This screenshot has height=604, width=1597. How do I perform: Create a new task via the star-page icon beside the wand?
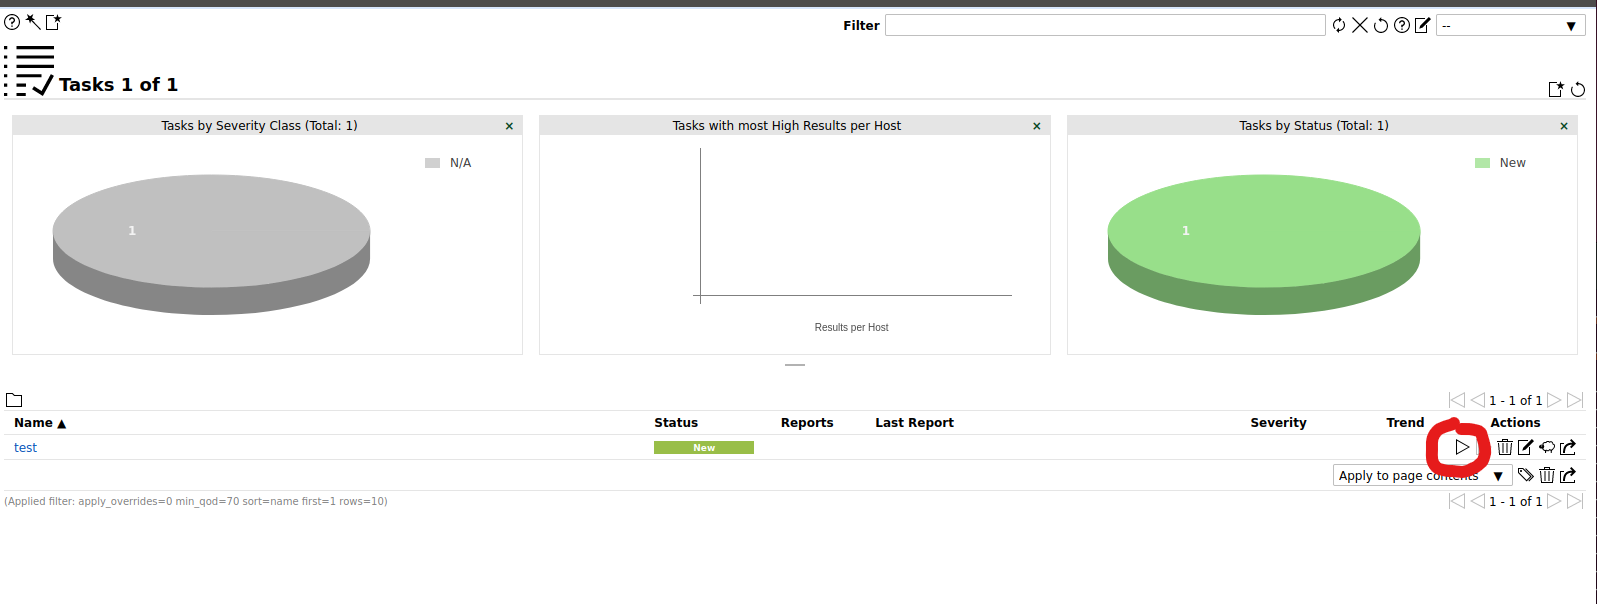[x=54, y=22]
